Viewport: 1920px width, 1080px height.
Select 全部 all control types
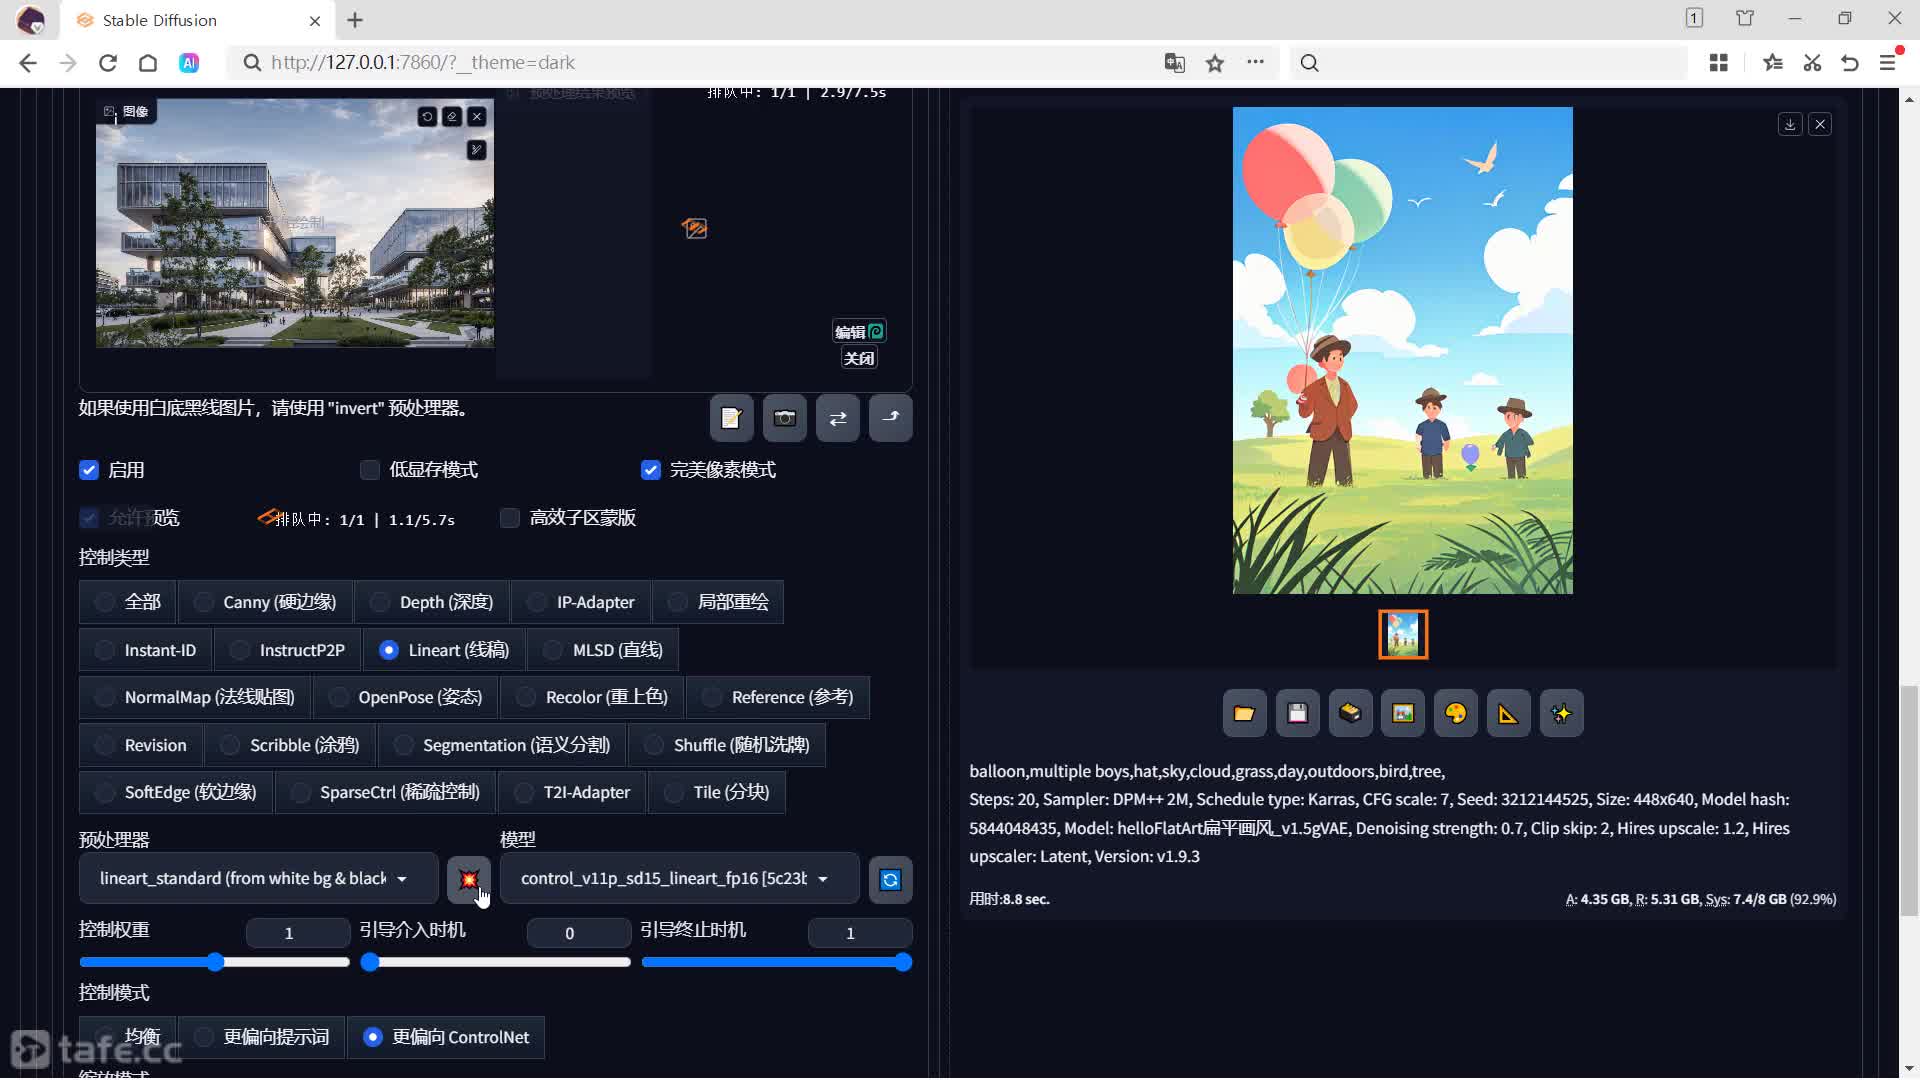point(127,602)
